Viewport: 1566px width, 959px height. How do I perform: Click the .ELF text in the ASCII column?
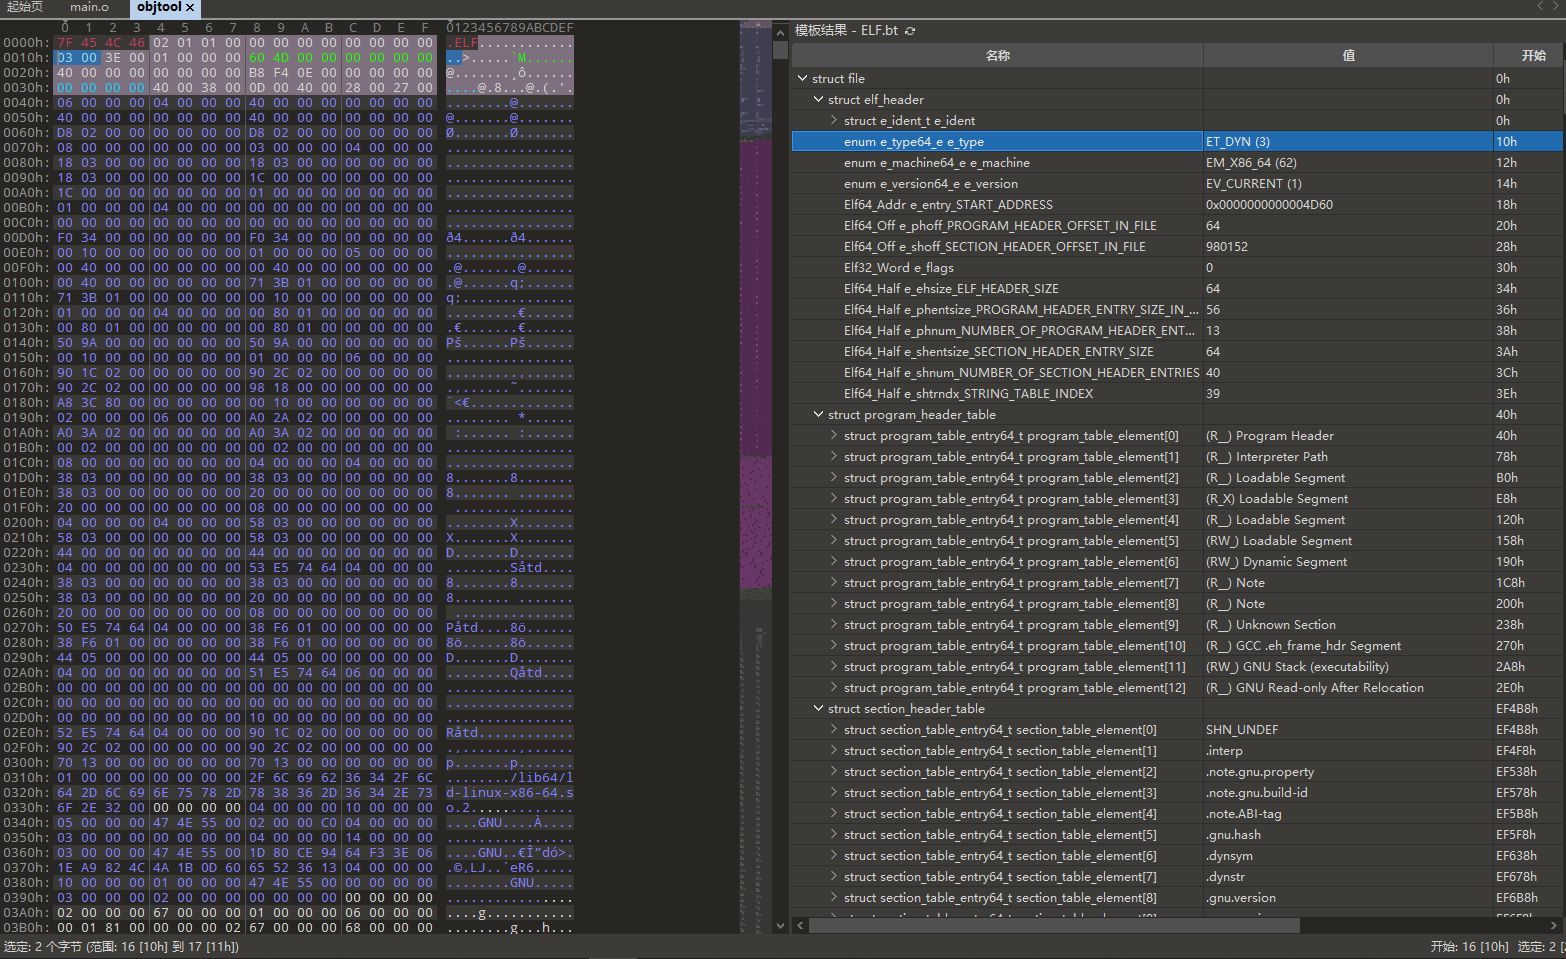[463, 43]
